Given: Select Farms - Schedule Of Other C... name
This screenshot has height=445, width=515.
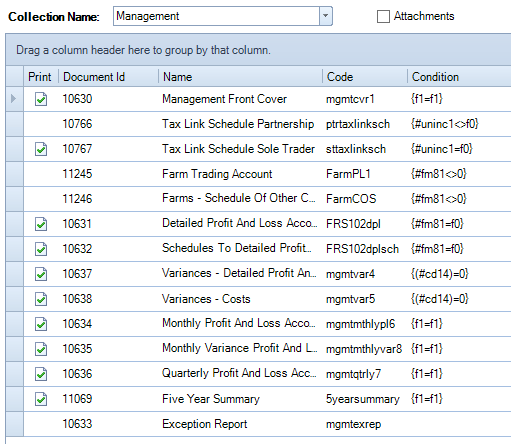Looking at the screenshot, I should point(239,198).
